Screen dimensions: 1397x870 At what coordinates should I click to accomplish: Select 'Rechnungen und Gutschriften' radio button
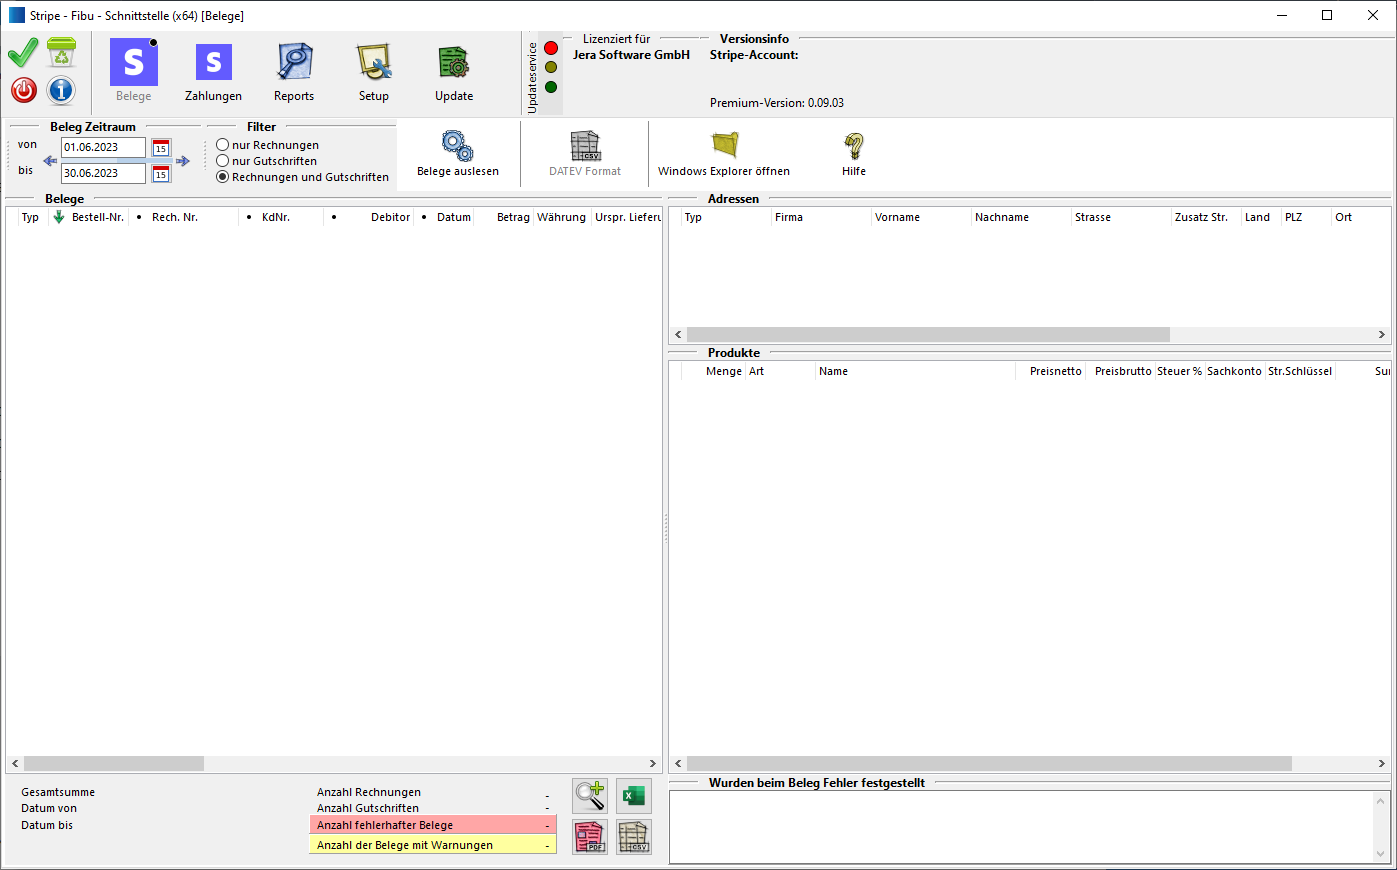pos(223,177)
